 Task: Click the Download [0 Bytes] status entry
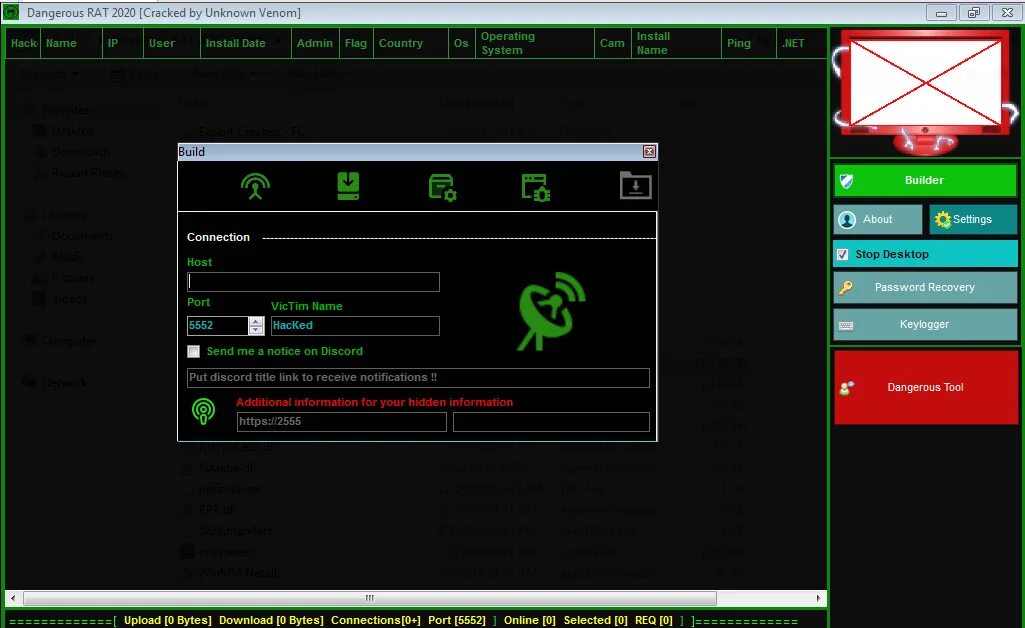coord(271,620)
